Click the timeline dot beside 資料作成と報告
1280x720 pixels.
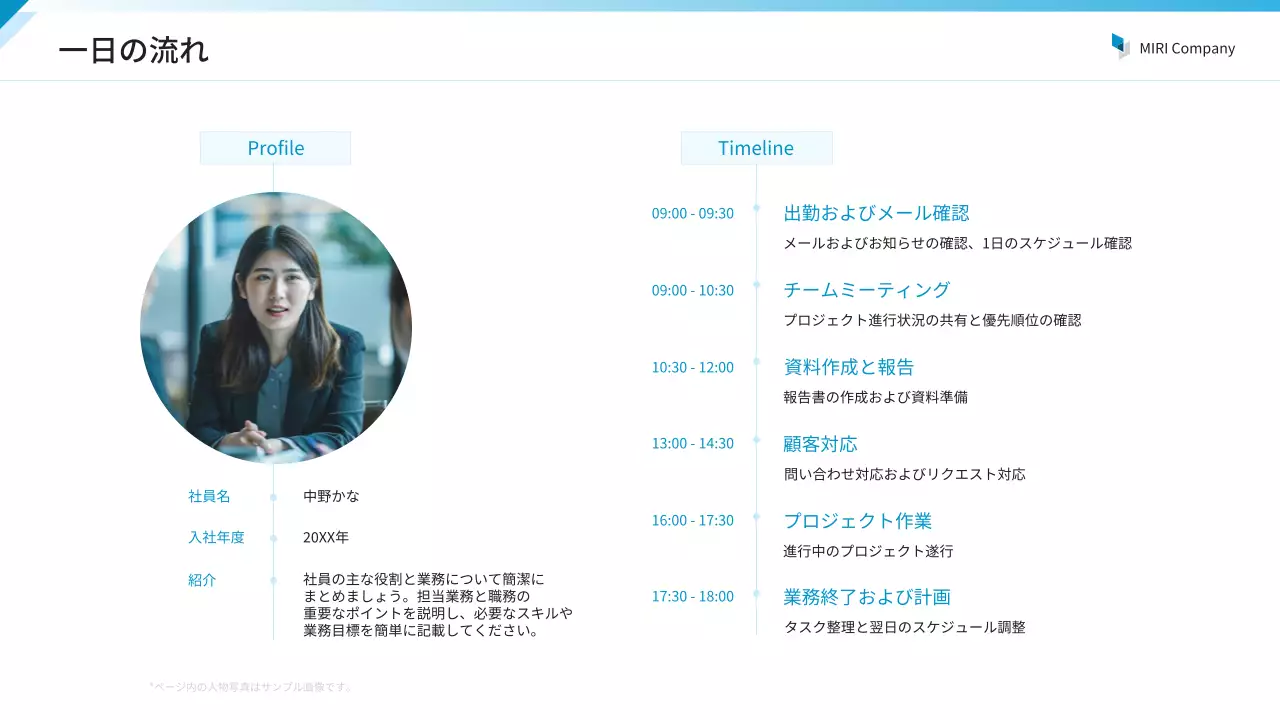coord(757,361)
